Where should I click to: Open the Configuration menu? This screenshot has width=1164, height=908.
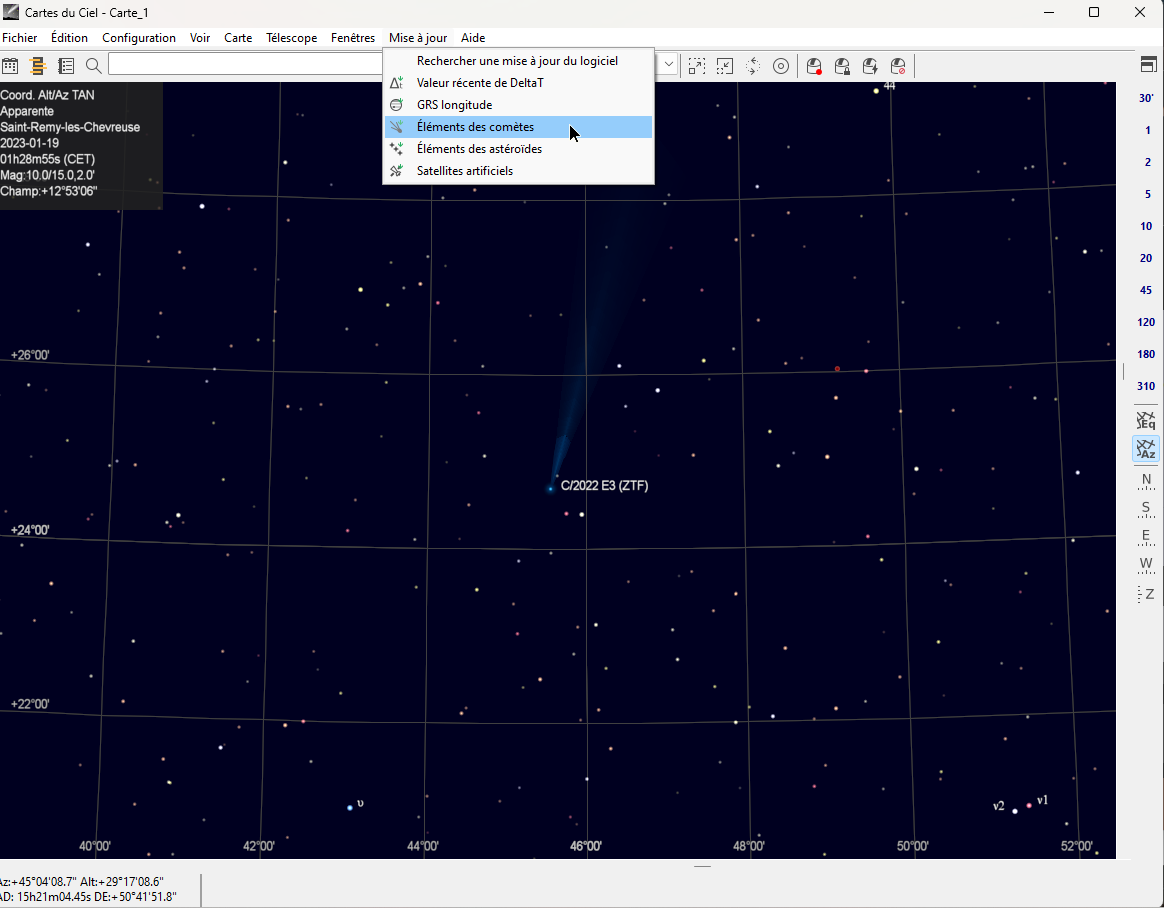click(139, 38)
